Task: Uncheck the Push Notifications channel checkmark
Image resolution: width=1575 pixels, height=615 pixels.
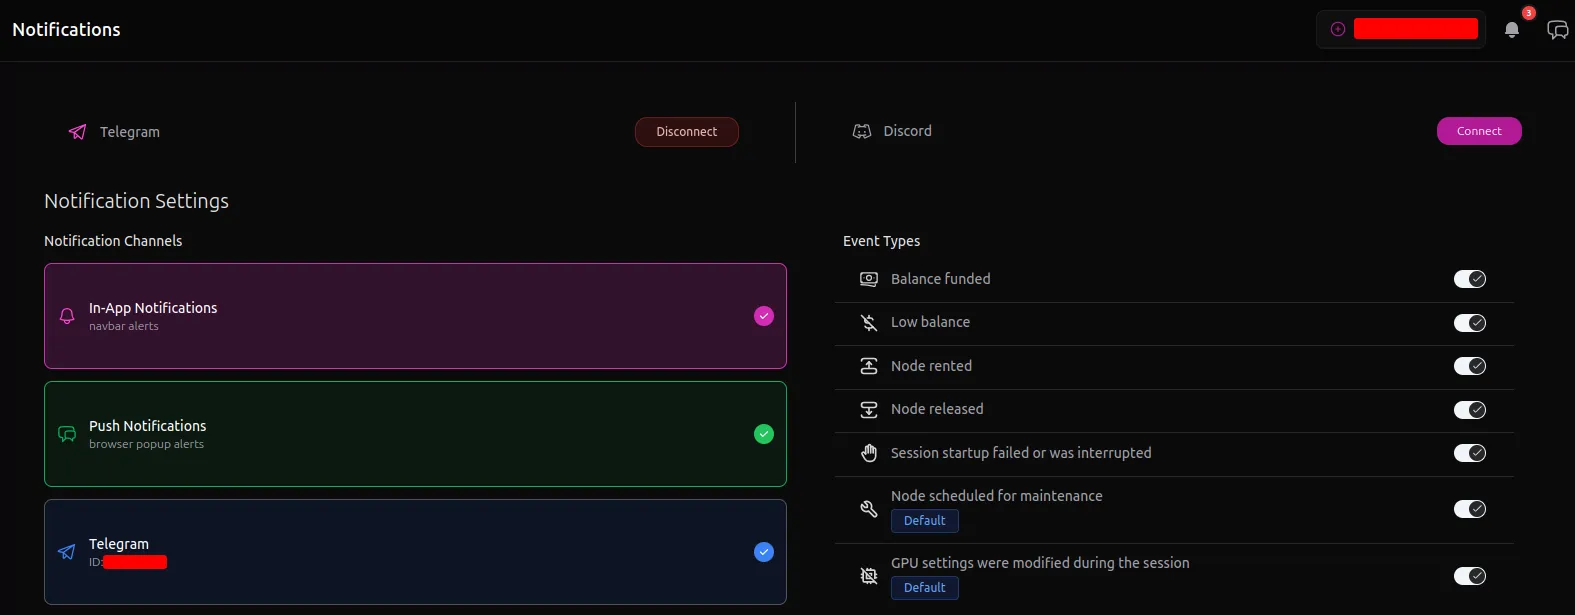Action: [764, 434]
